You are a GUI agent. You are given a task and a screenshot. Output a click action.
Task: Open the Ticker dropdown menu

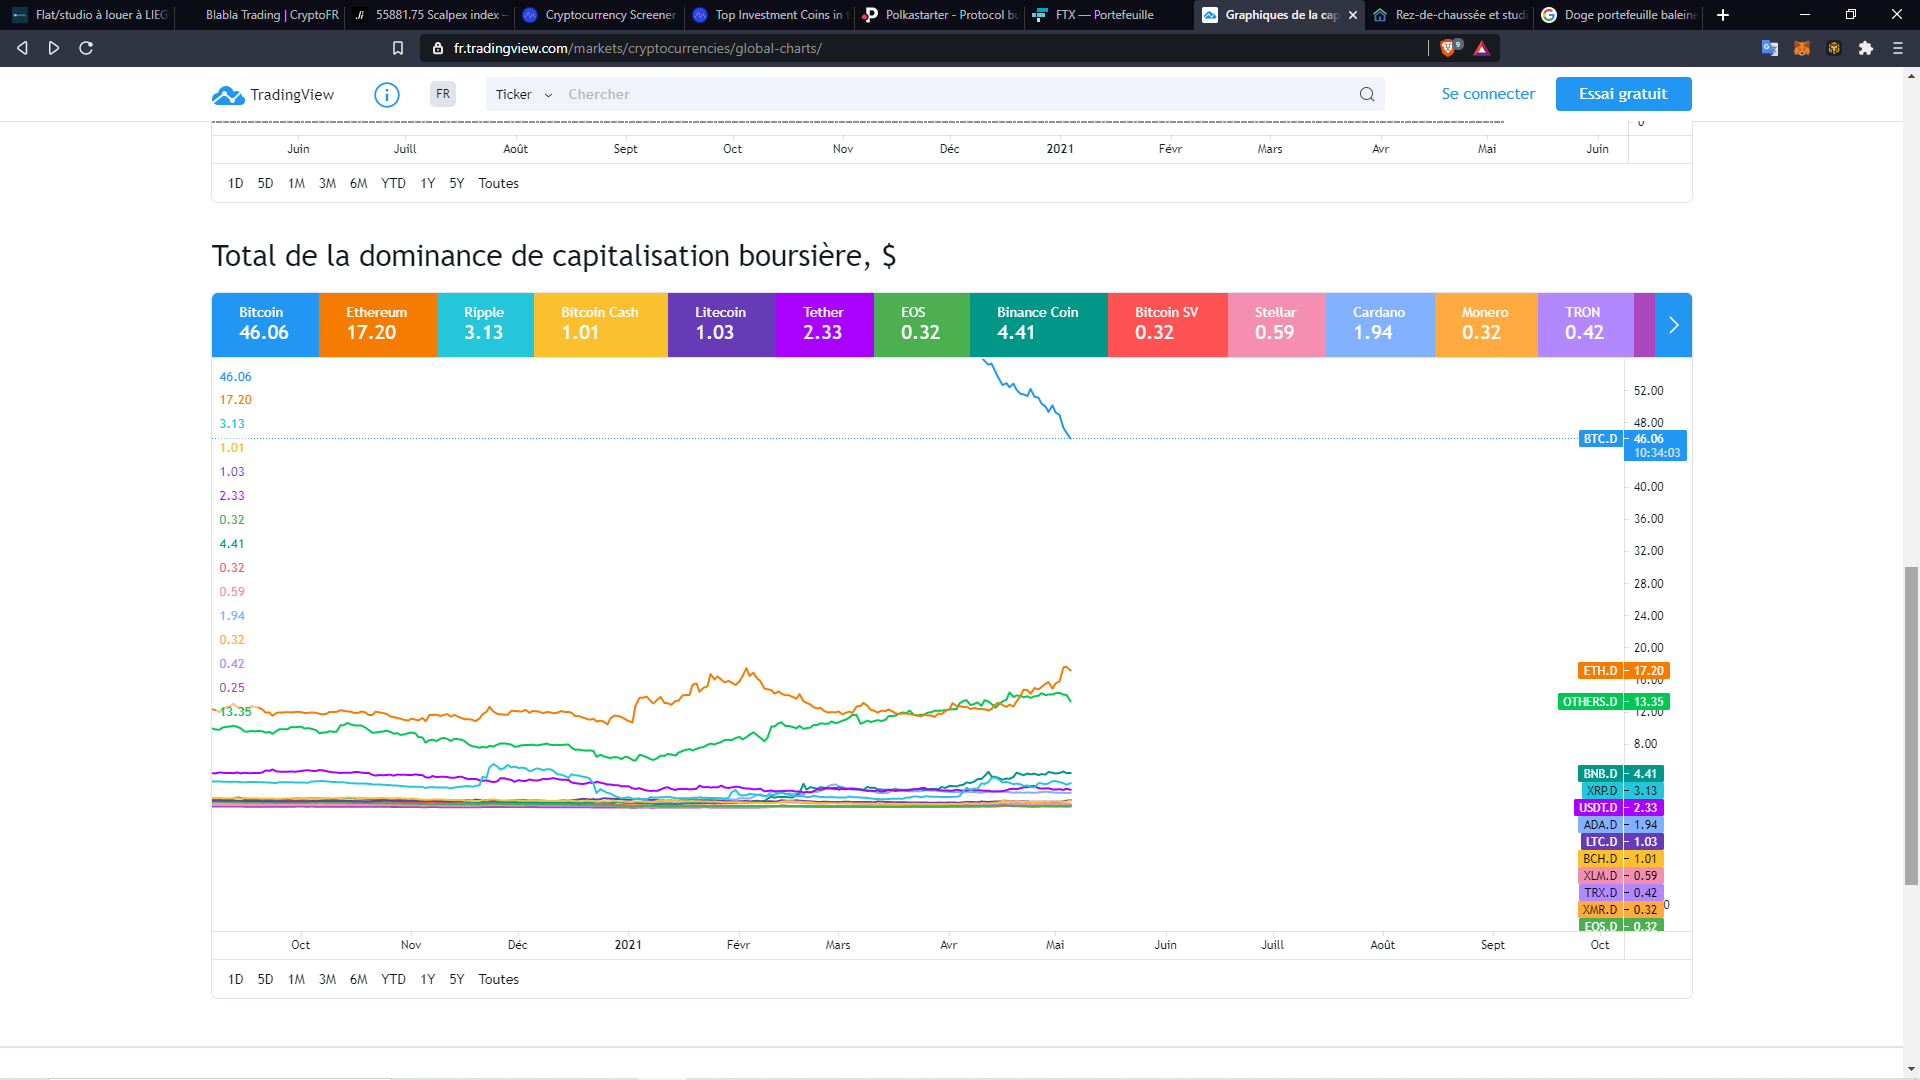pyautogui.click(x=522, y=94)
